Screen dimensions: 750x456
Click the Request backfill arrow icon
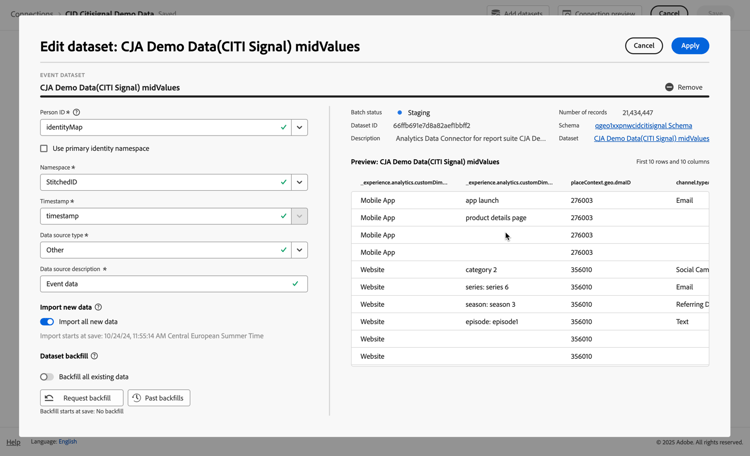49,398
